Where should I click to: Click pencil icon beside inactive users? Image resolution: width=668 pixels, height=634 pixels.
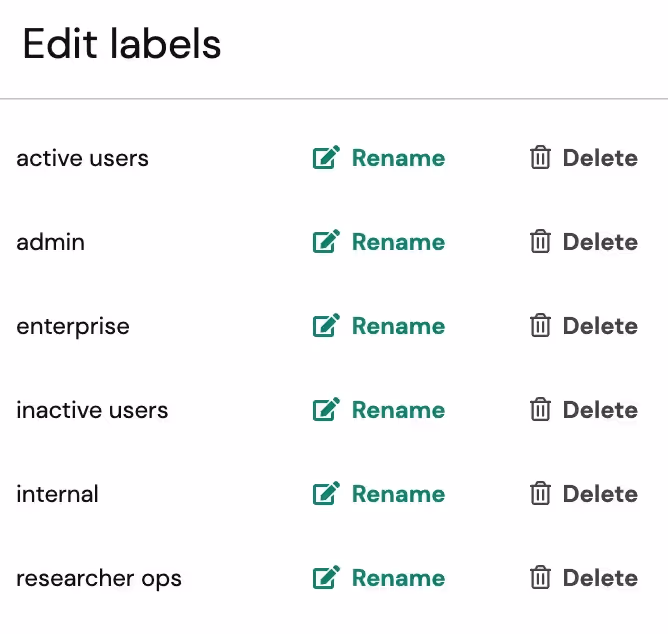(x=326, y=409)
